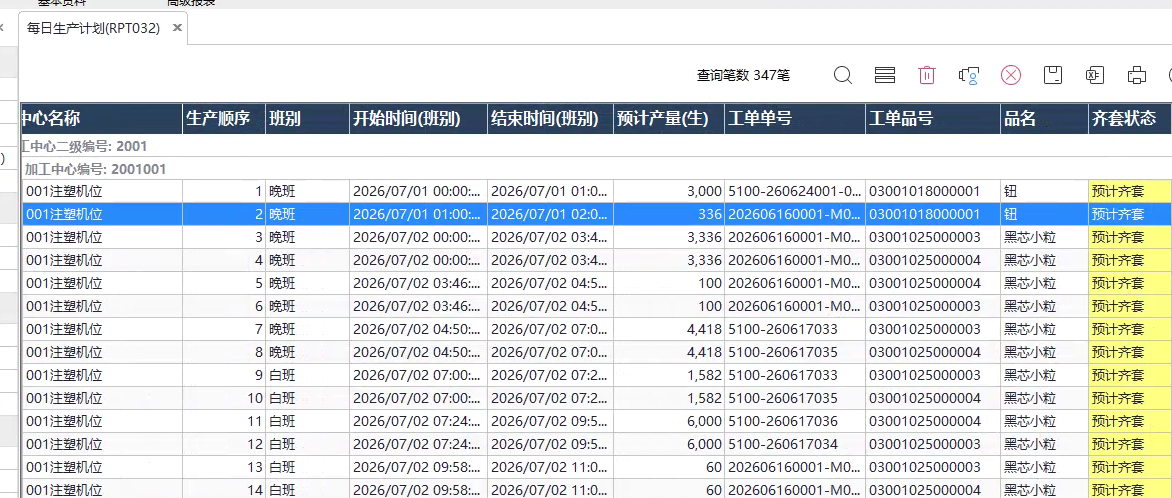This screenshot has height=498, width=1172.
Task: Click item number 03001025000004 in sequence 4 row
Action: (x=933, y=260)
